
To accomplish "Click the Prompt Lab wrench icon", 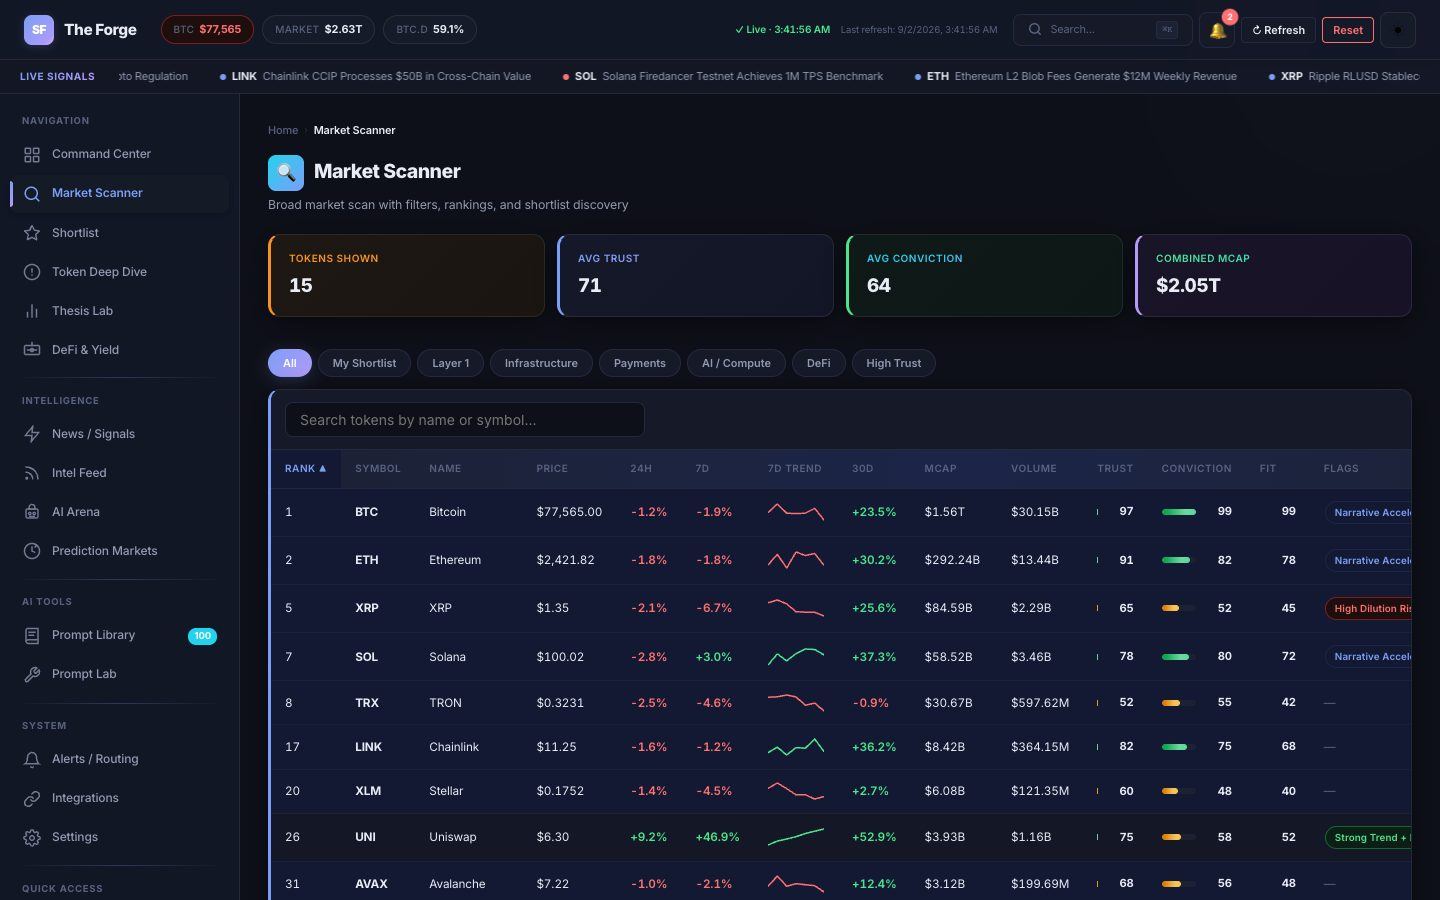I will tap(32, 674).
